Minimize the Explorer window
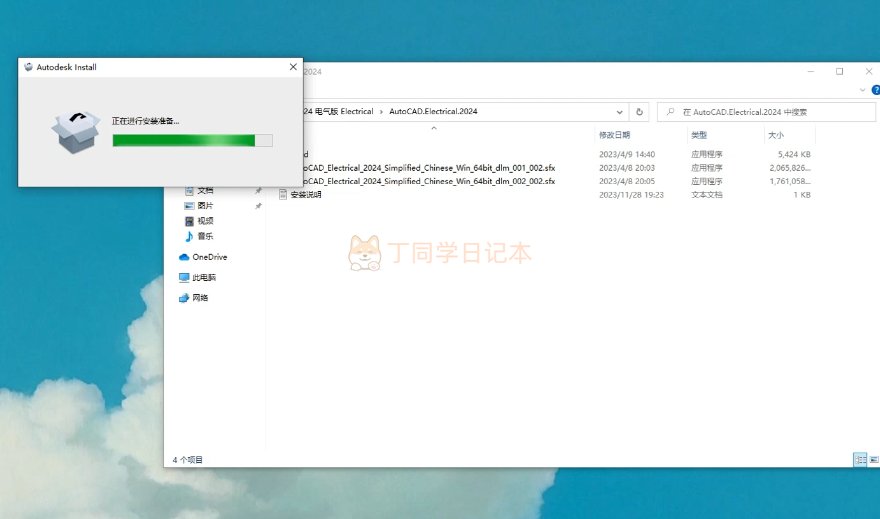Screen dimensions: 880x519 (x=811, y=71)
